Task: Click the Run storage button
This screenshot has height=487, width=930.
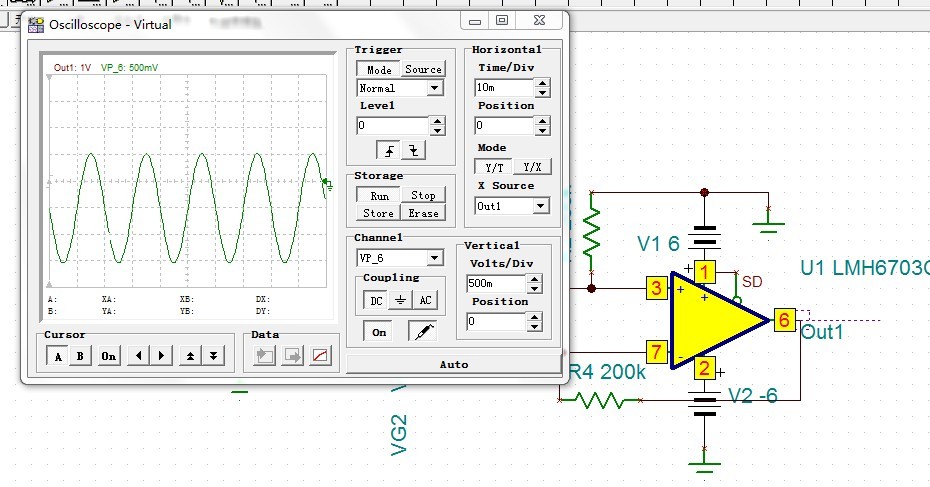Action: coord(378,195)
